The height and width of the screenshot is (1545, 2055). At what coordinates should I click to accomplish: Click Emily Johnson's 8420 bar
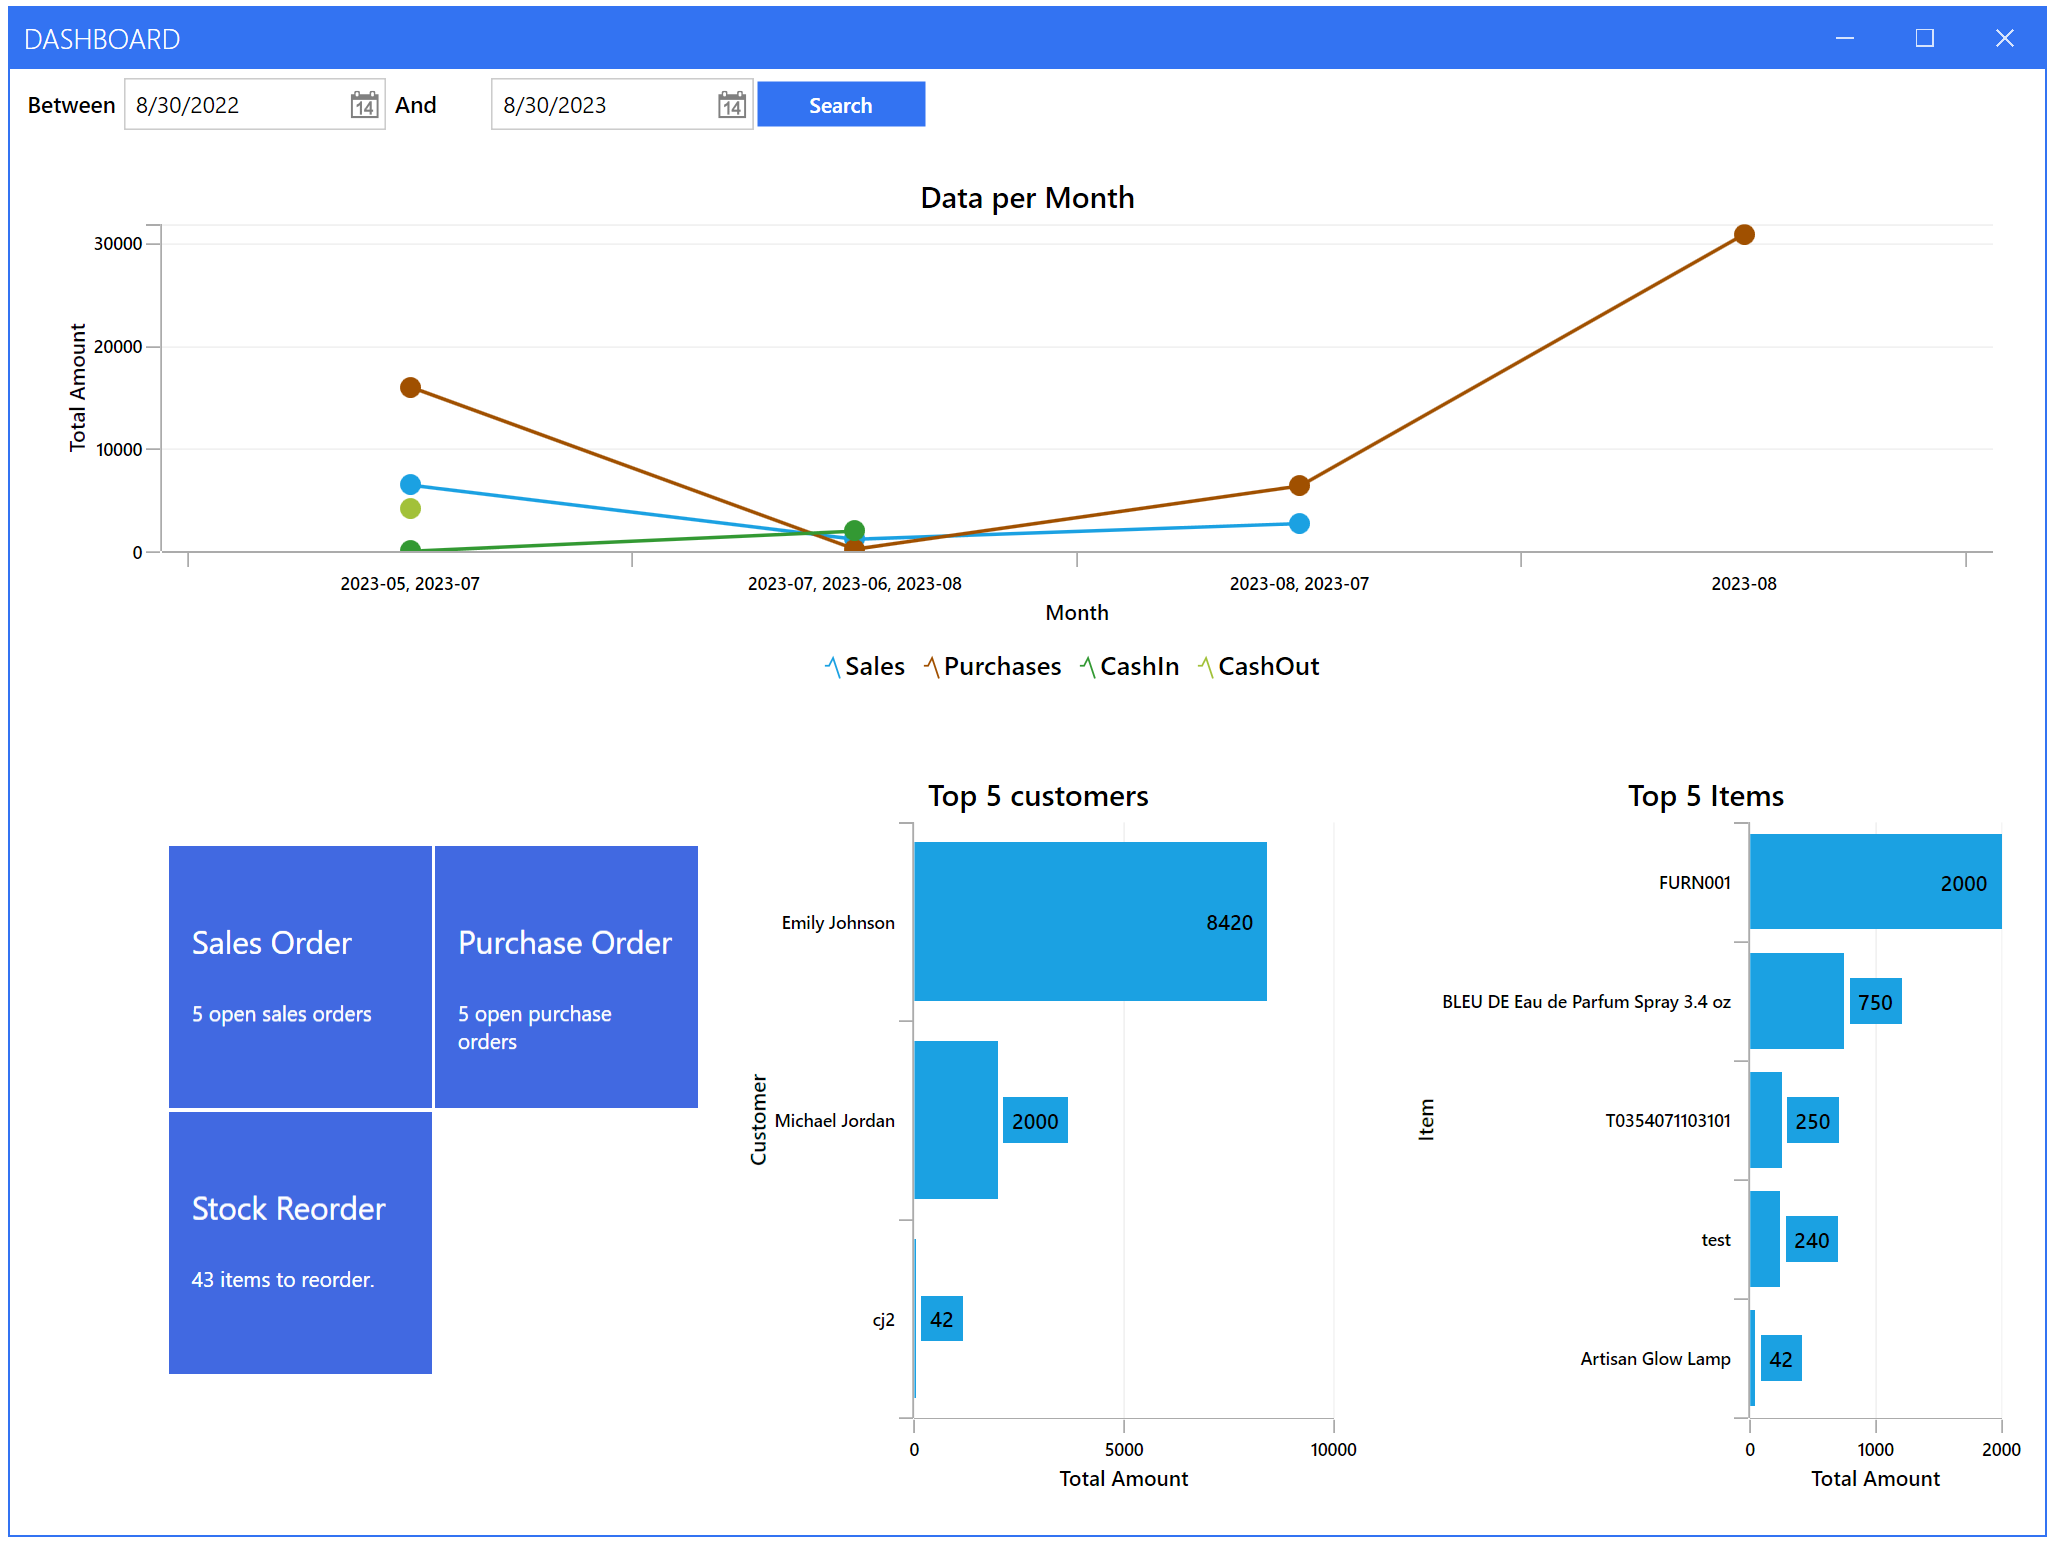coord(1090,922)
